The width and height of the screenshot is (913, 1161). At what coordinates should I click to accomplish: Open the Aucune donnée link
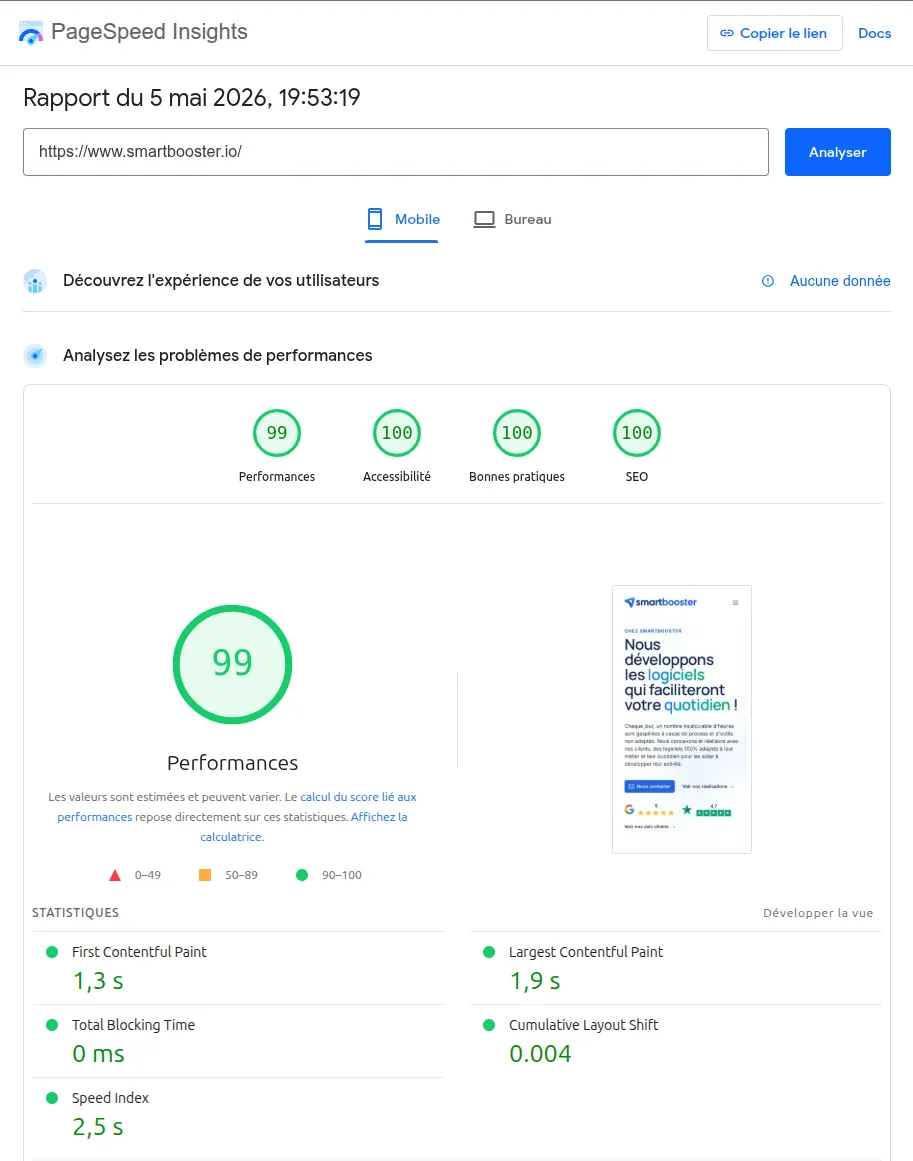(x=840, y=281)
